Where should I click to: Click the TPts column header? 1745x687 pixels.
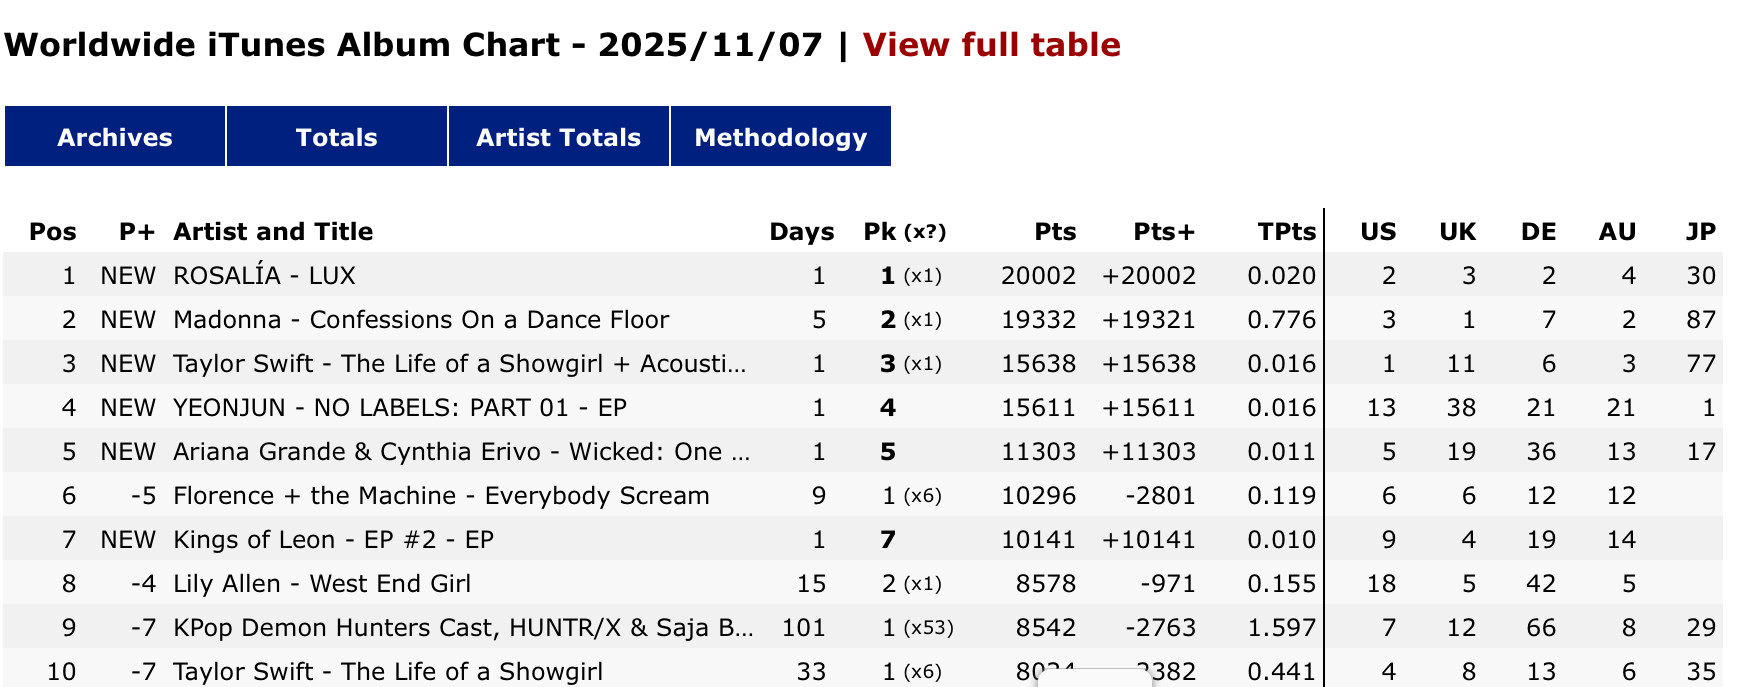click(x=1286, y=232)
